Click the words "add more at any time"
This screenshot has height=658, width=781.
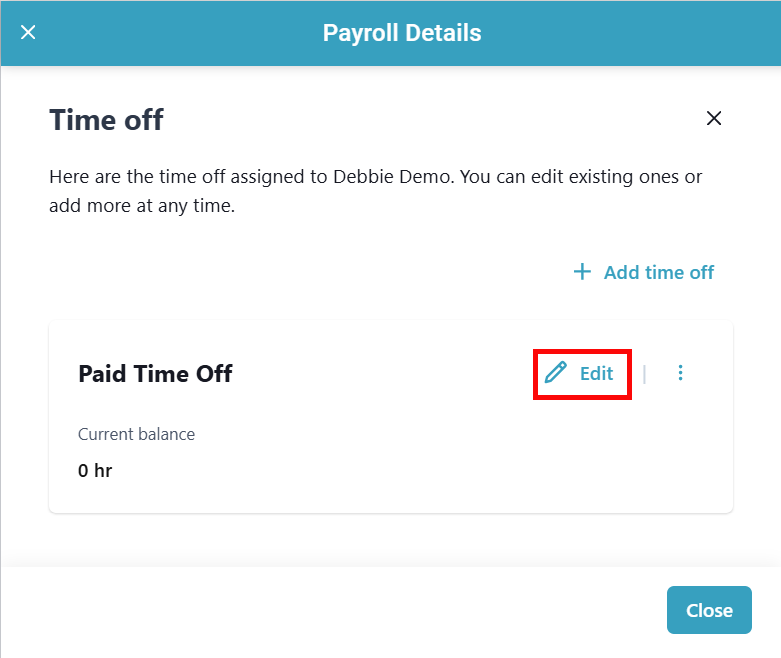click(x=141, y=207)
